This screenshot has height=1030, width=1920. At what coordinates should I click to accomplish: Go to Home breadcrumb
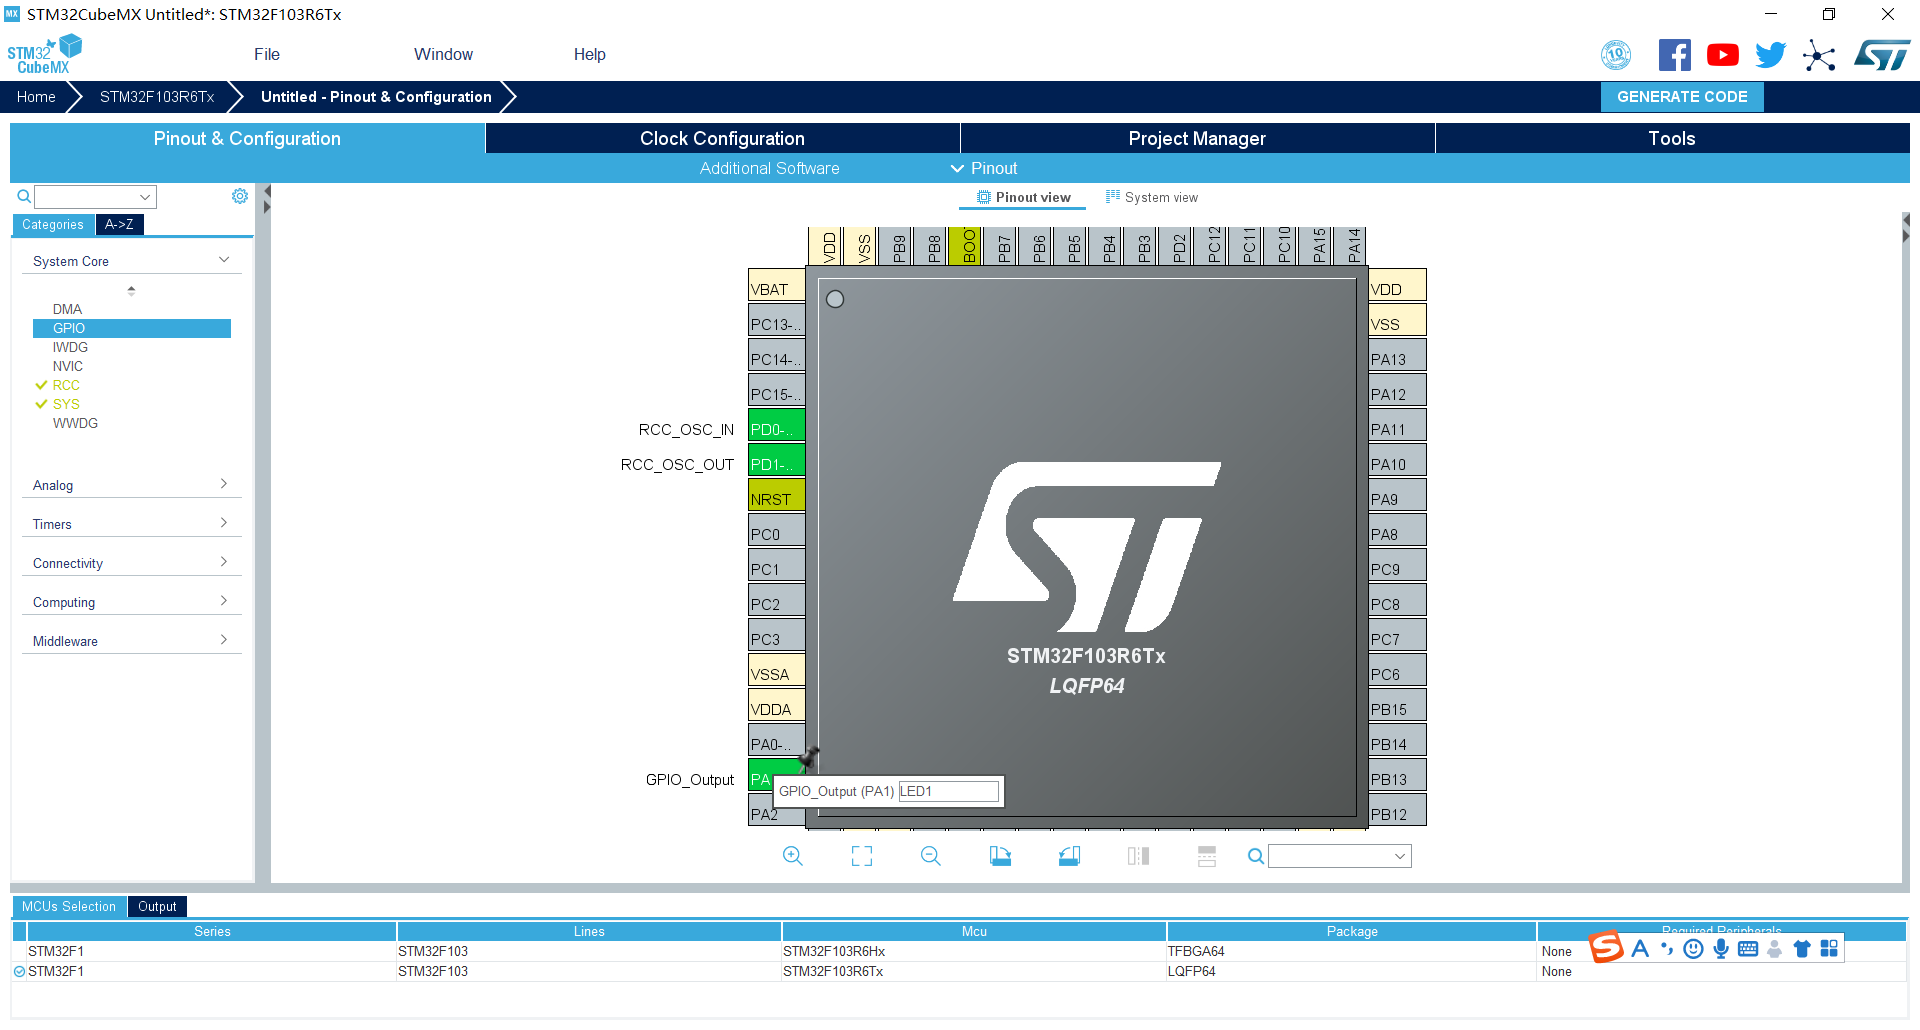(x=36, y=96)
